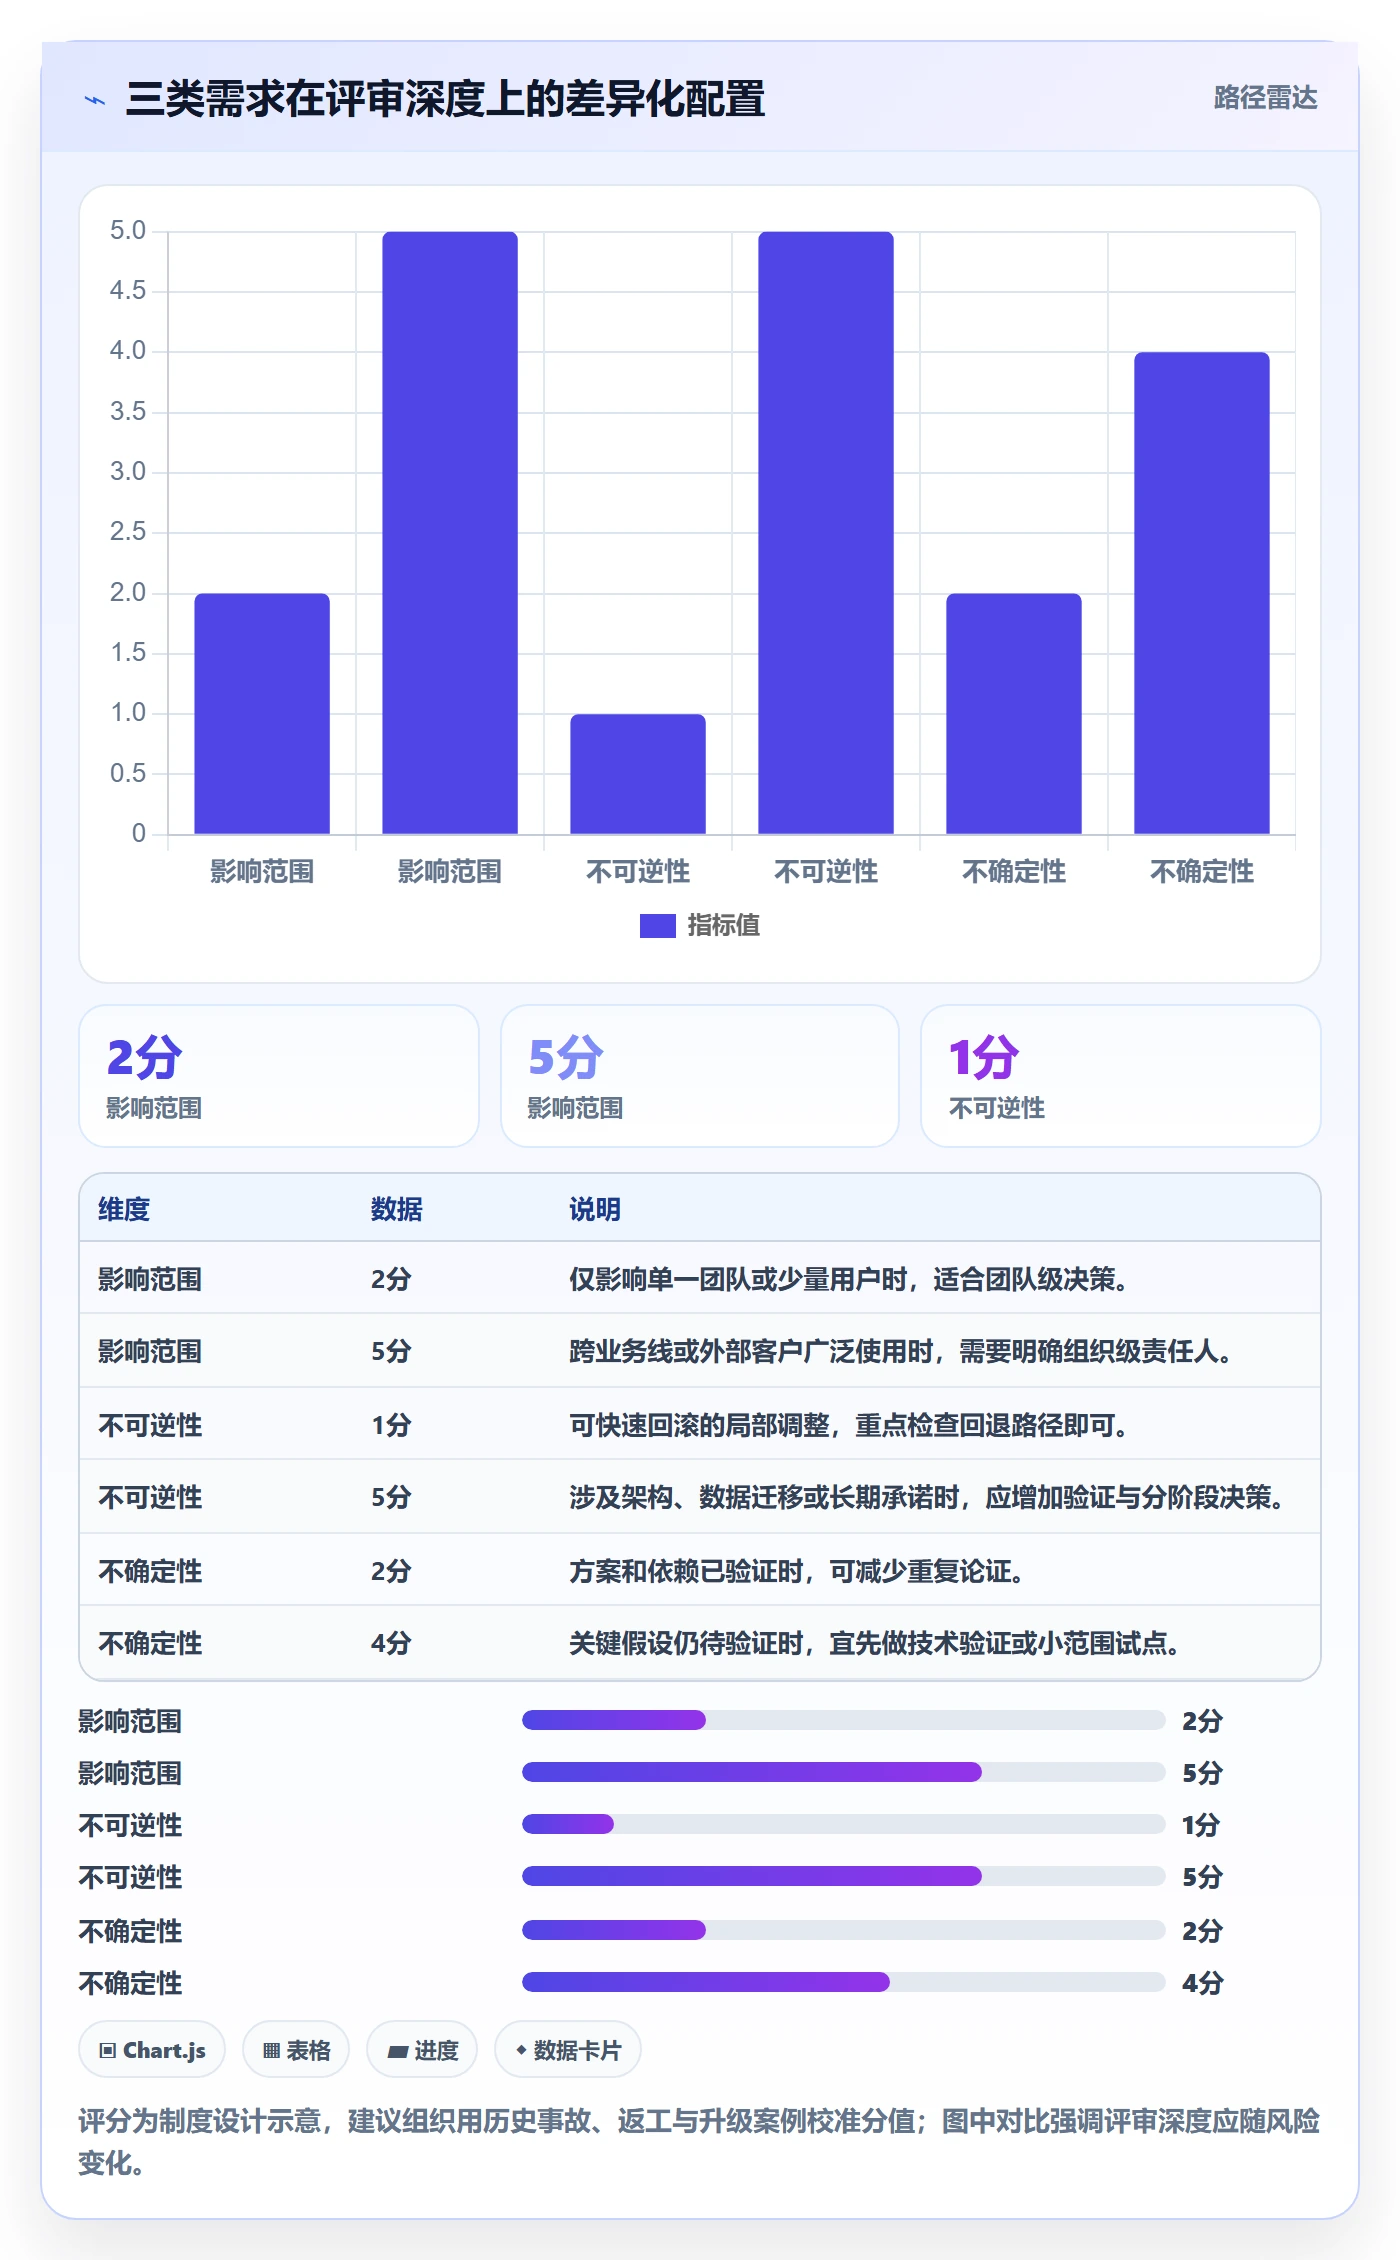Click the 不可逆性 progress bar showing 1分

pyautogui.click(x=844, y=1824)
